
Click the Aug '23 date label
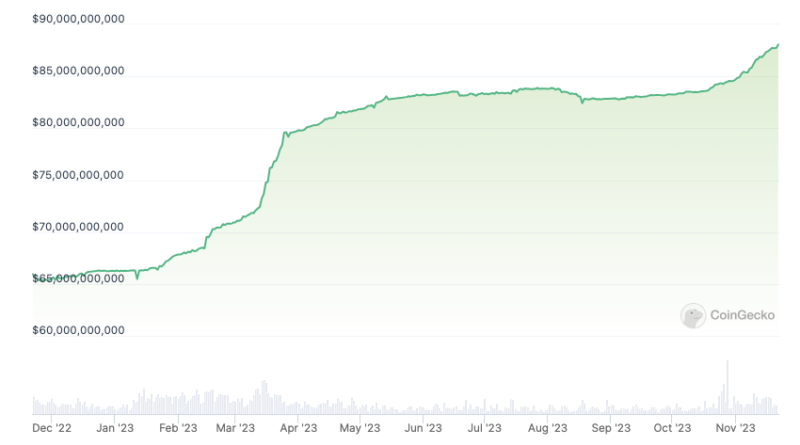pyautogui.click(x=545, y=427)
